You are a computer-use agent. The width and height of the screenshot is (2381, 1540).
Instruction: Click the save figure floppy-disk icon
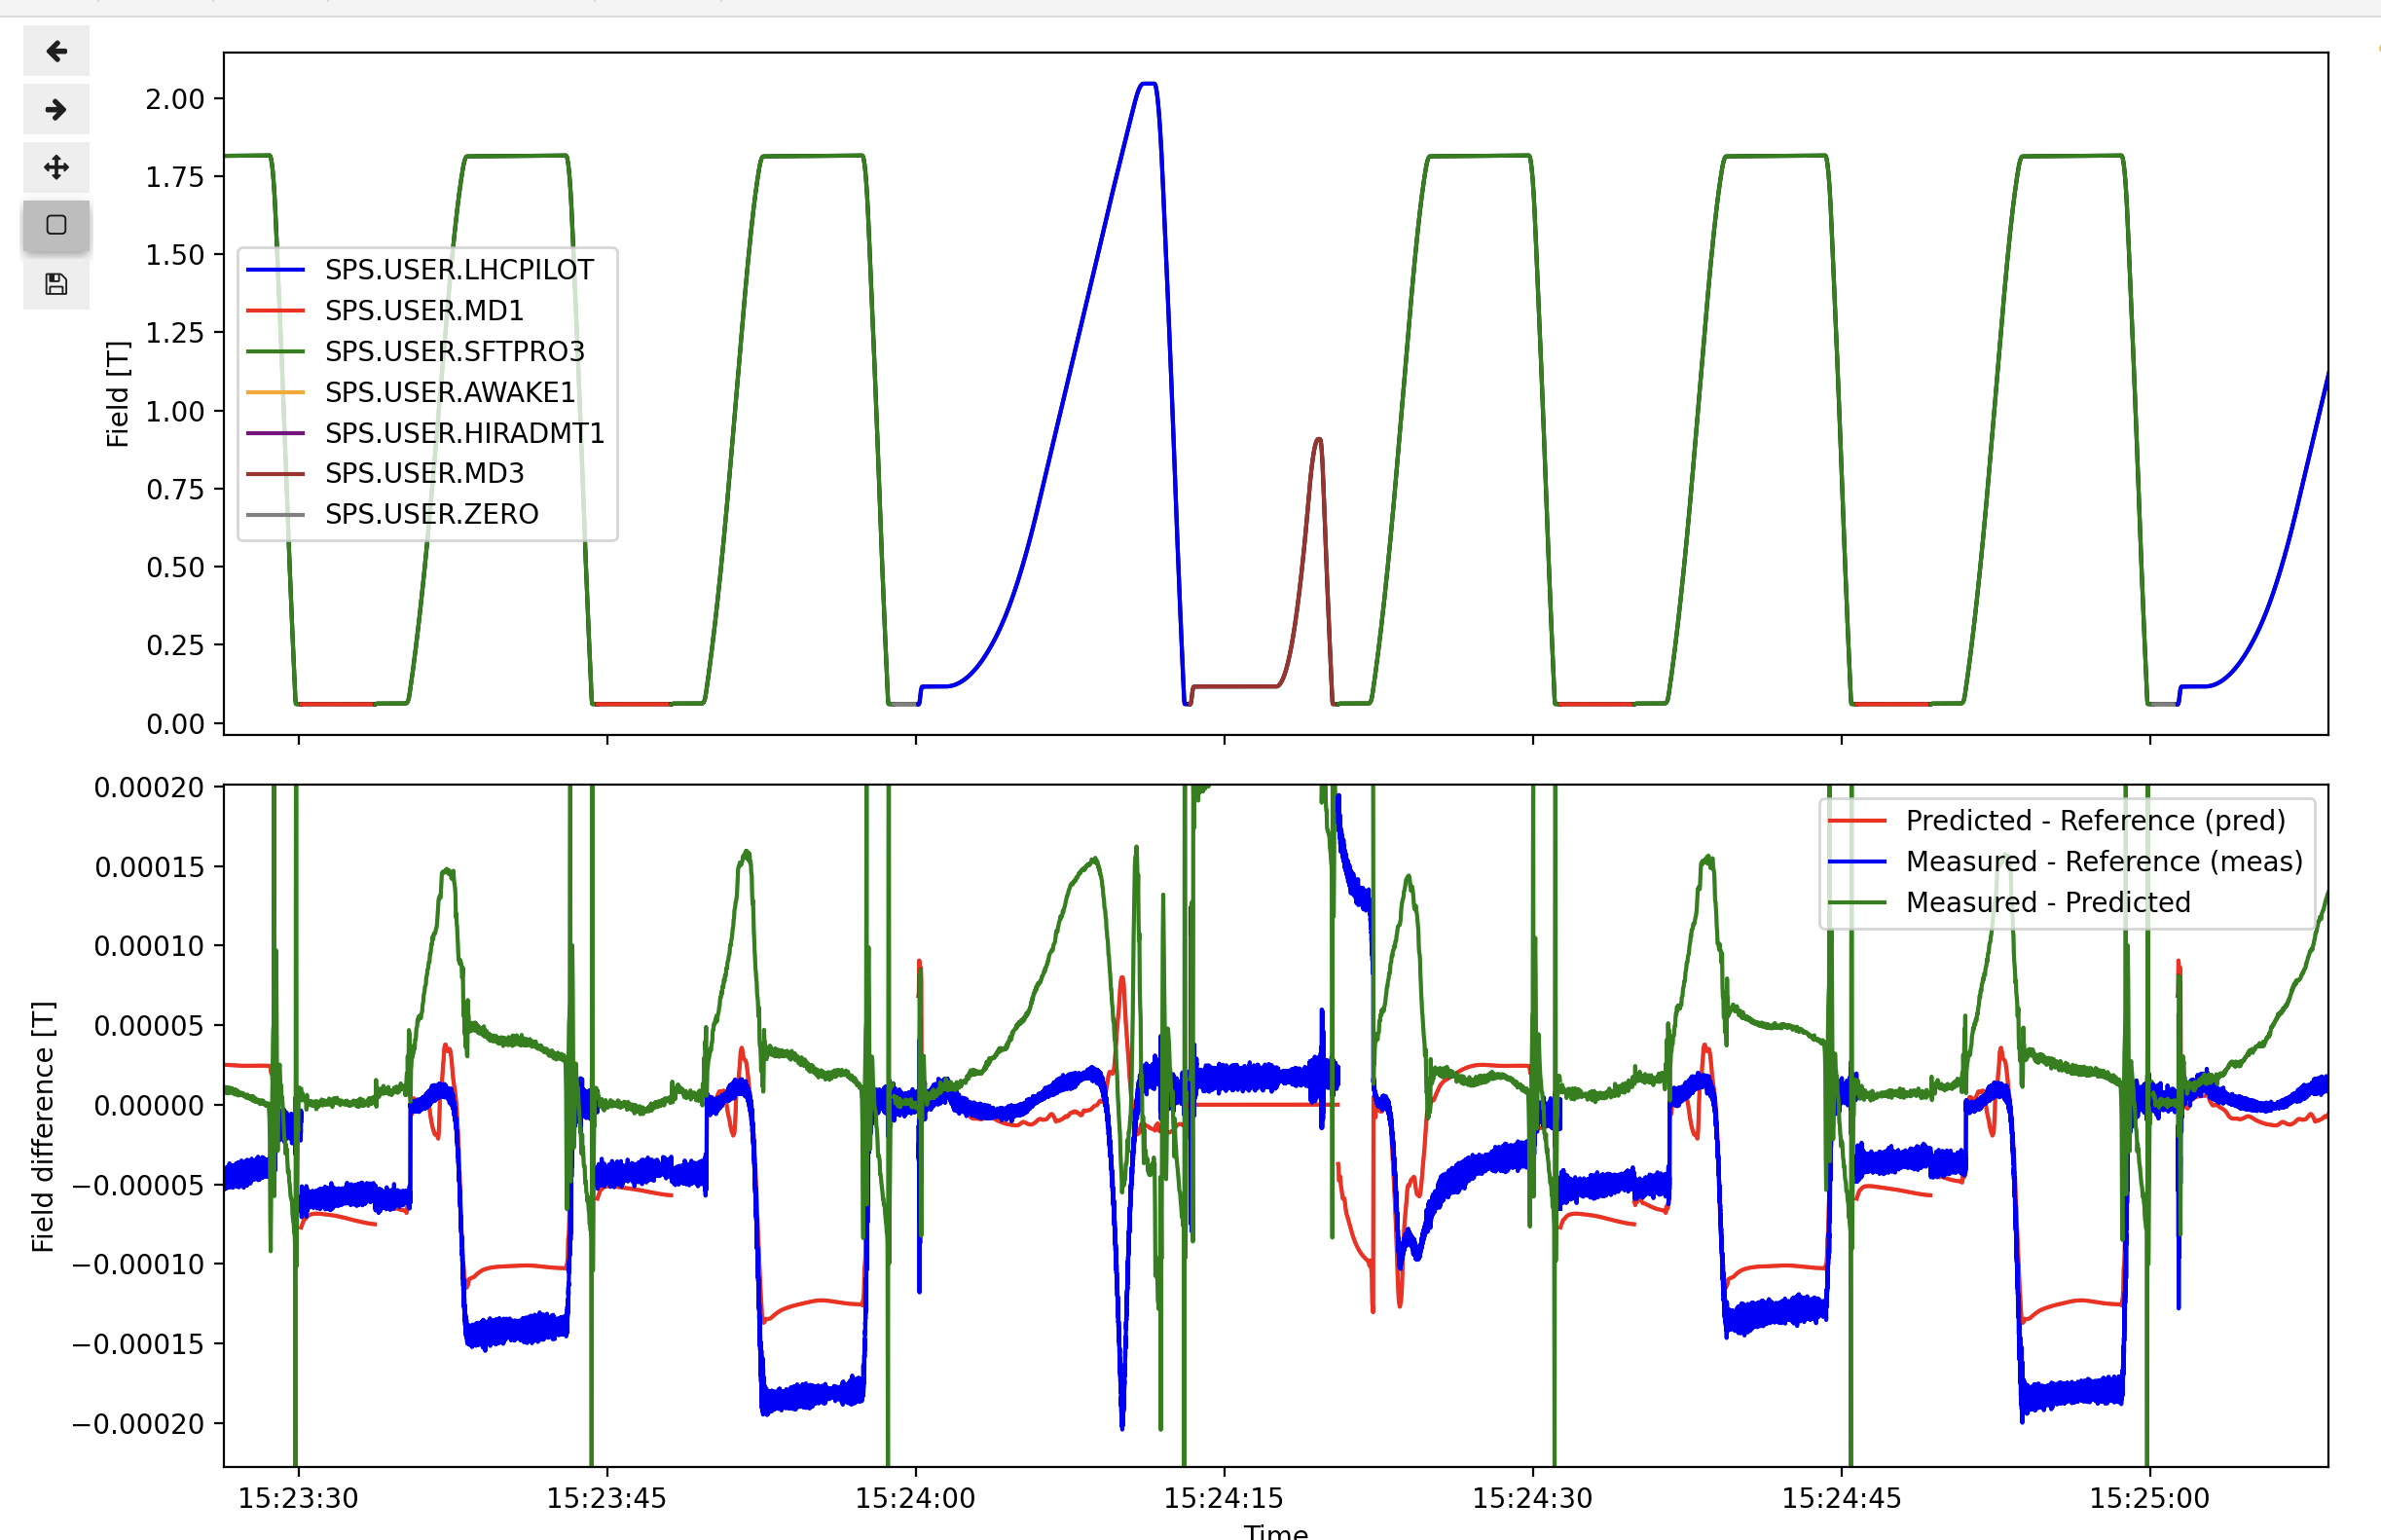pyautogui.click(x=56, y=284)
